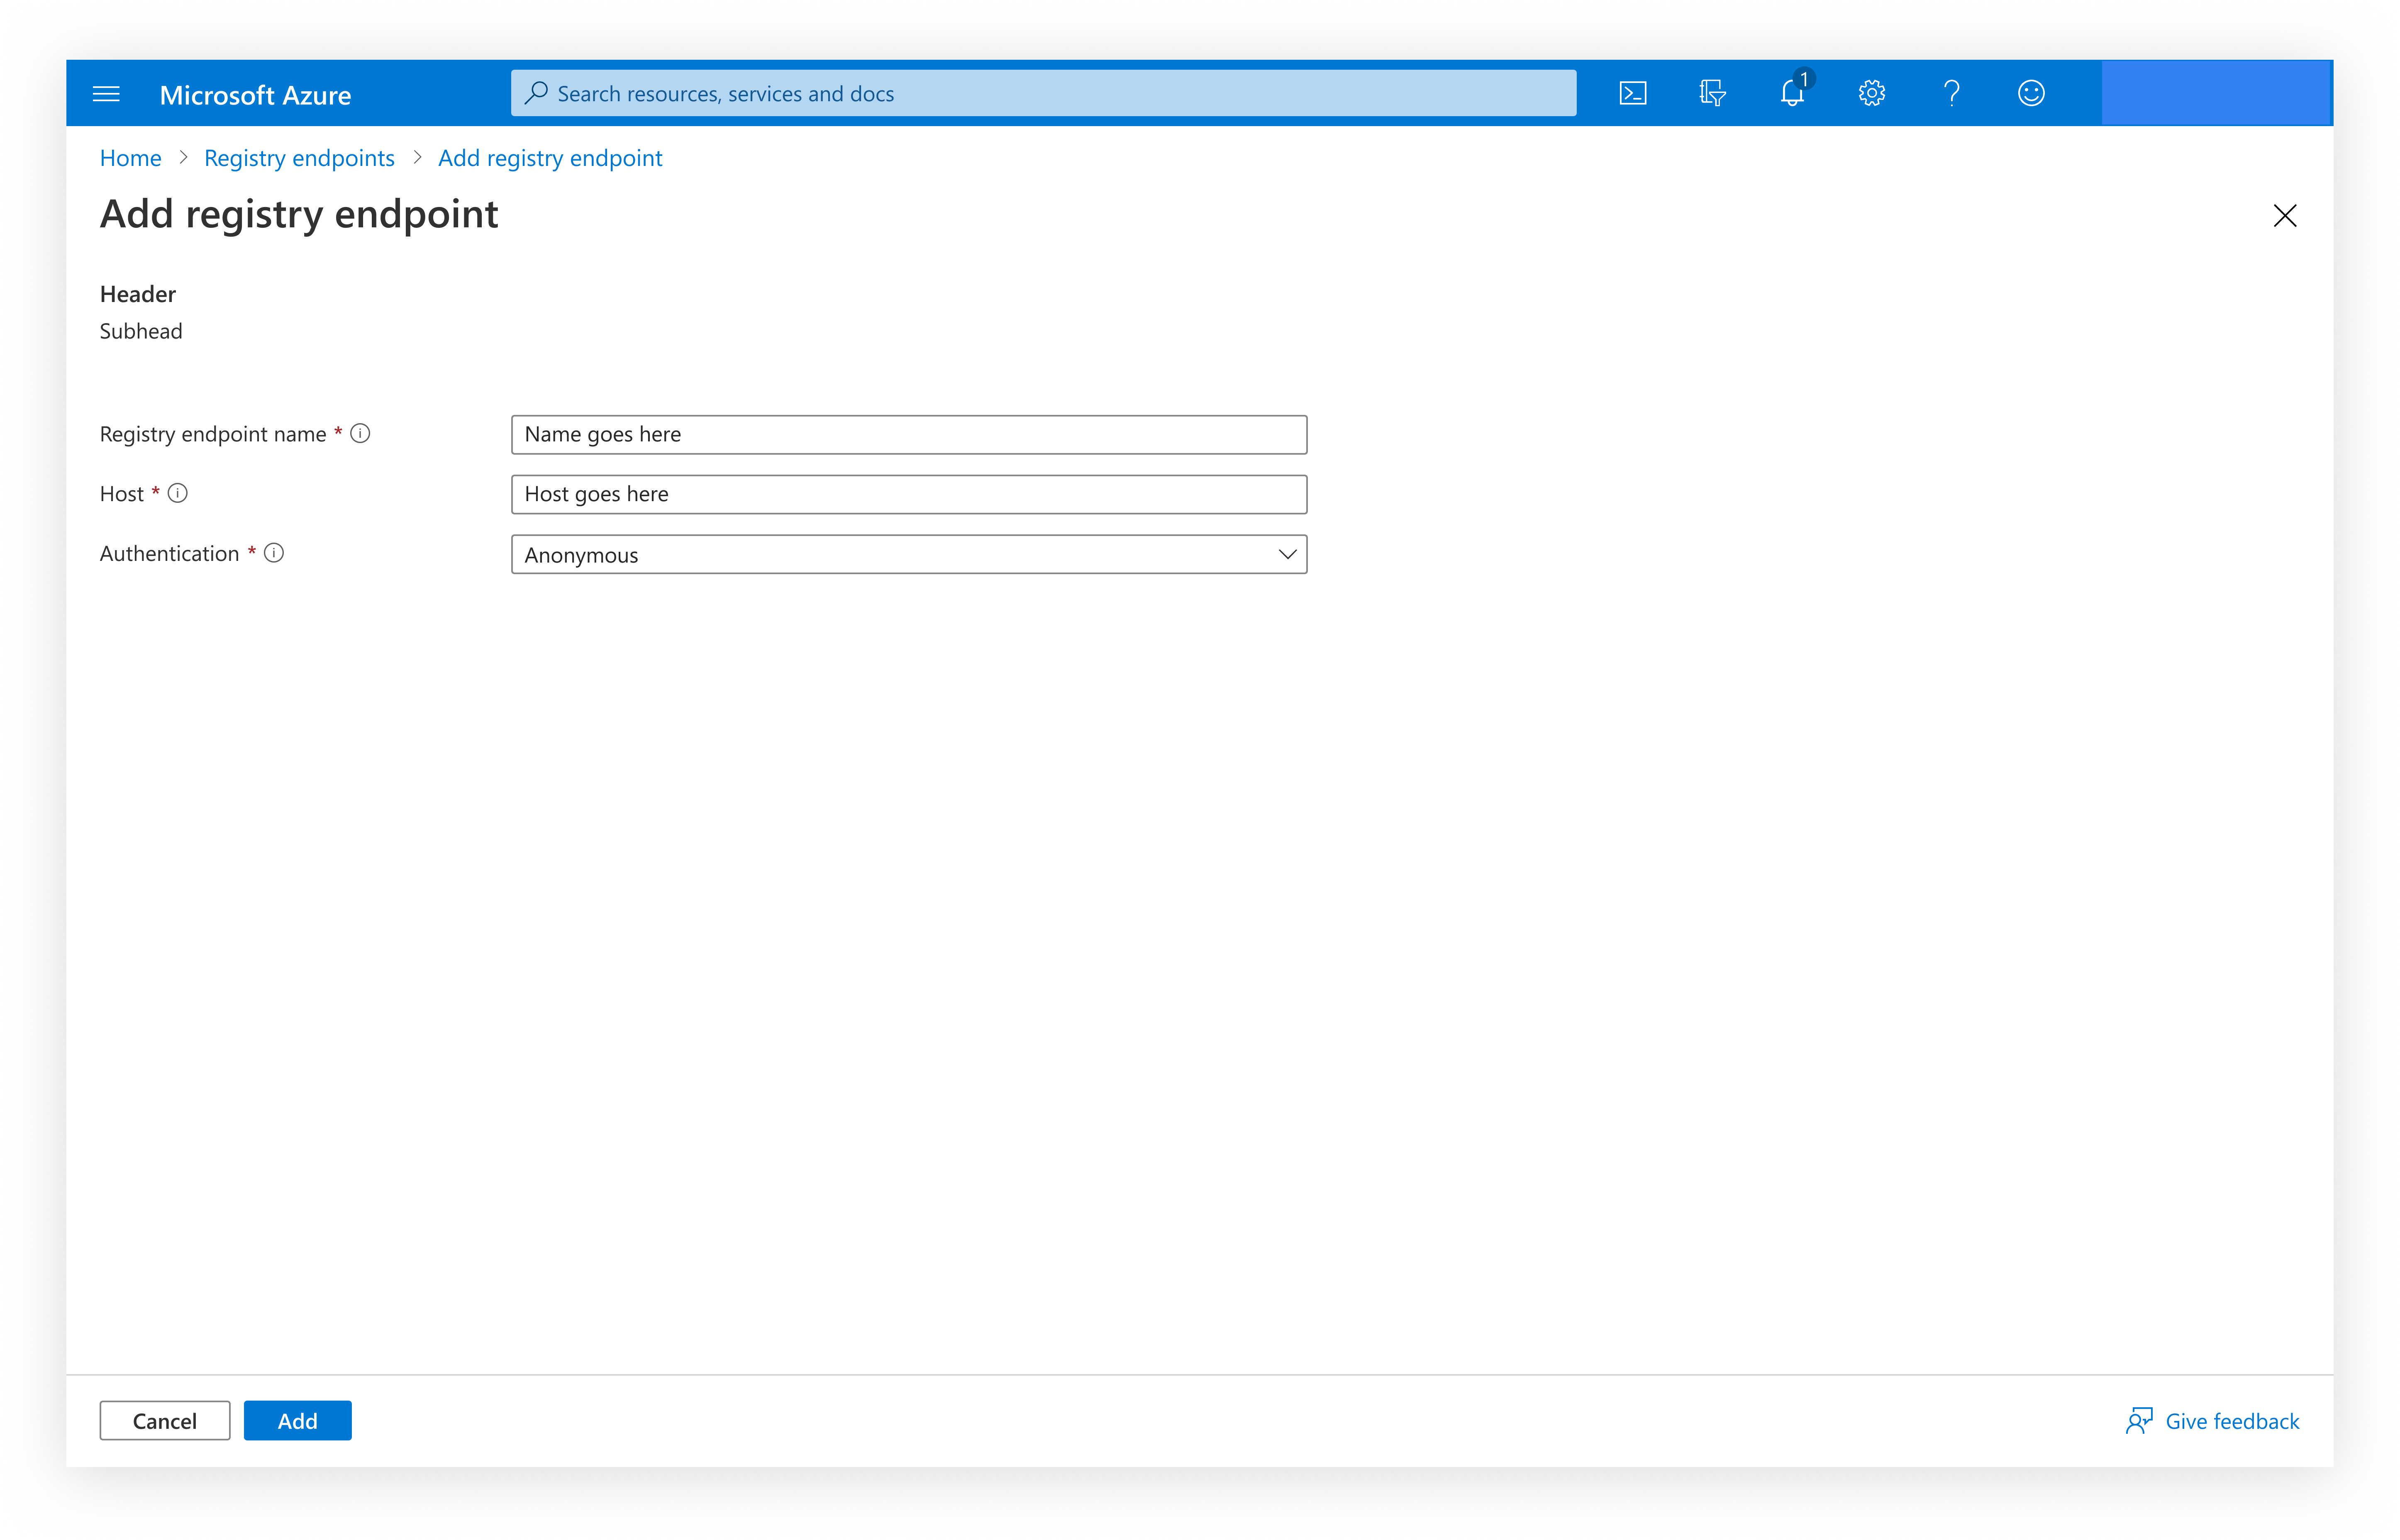Click the search magnifier icon
This screenshot has width=2400, height=1540.
(x=536, y=93)
